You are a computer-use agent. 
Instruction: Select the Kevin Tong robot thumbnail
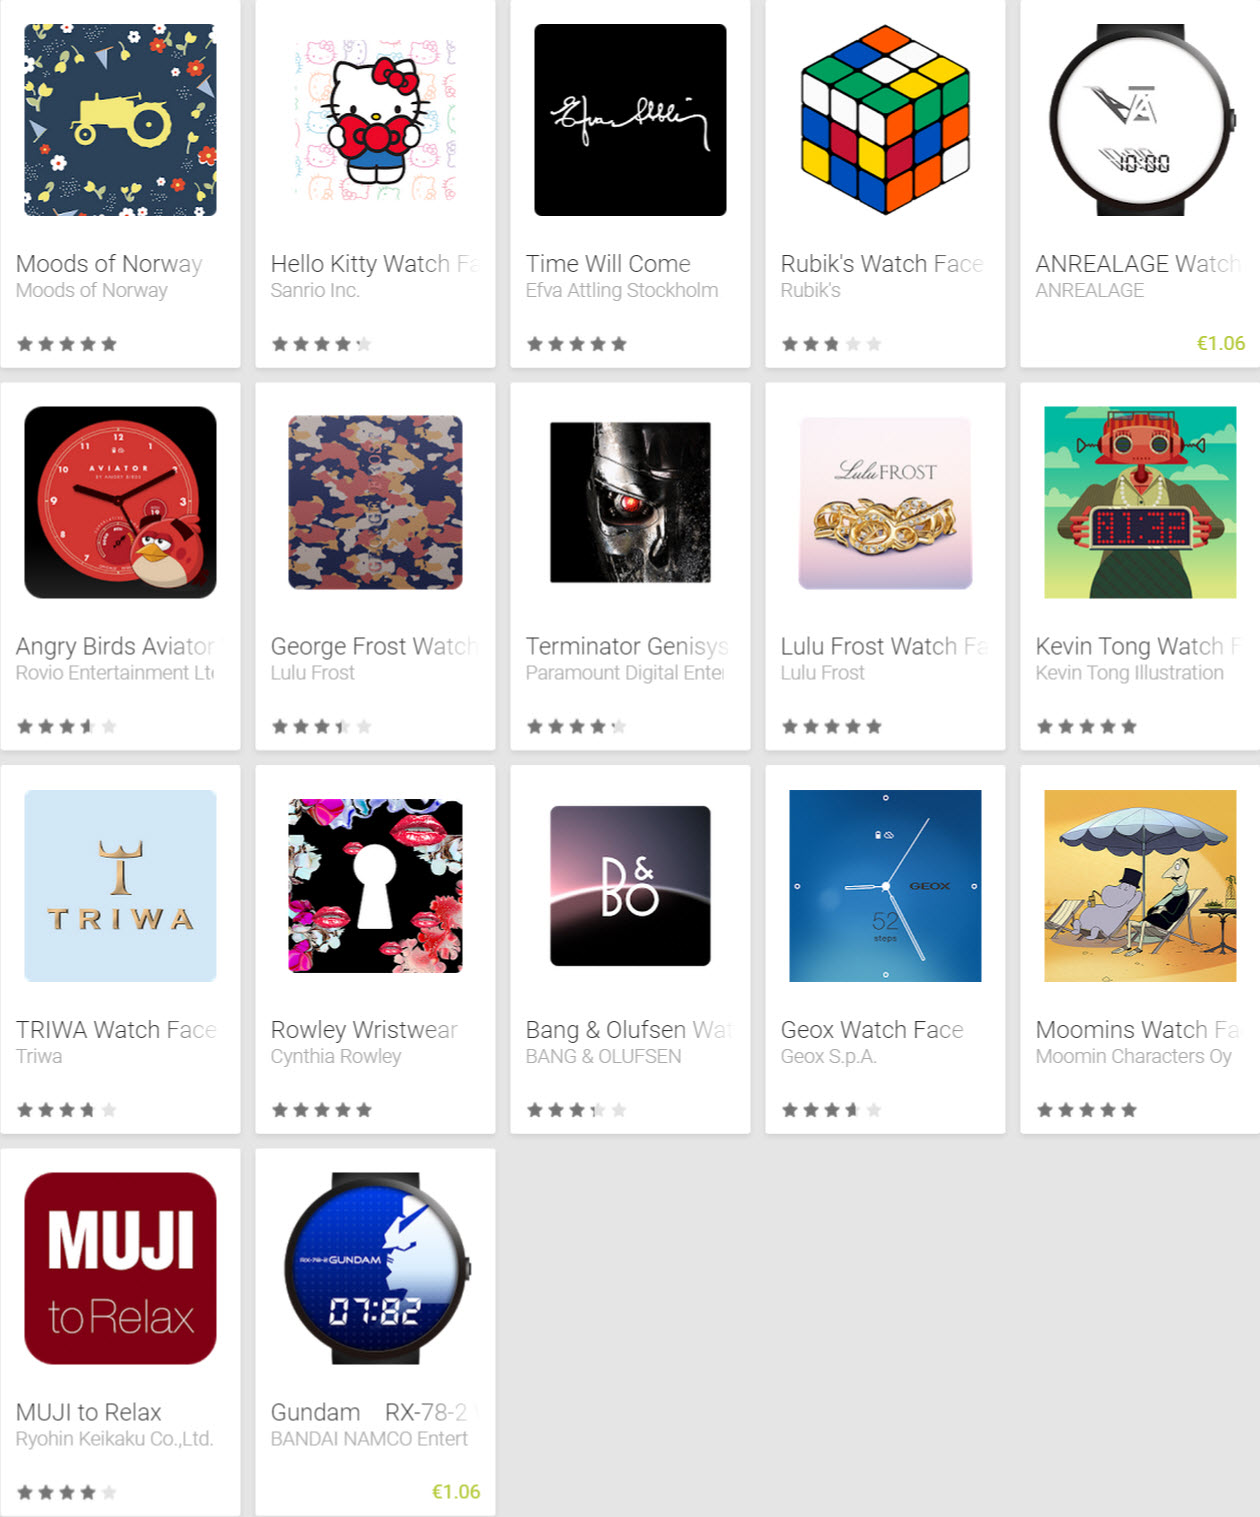[x=1140, y=502]
